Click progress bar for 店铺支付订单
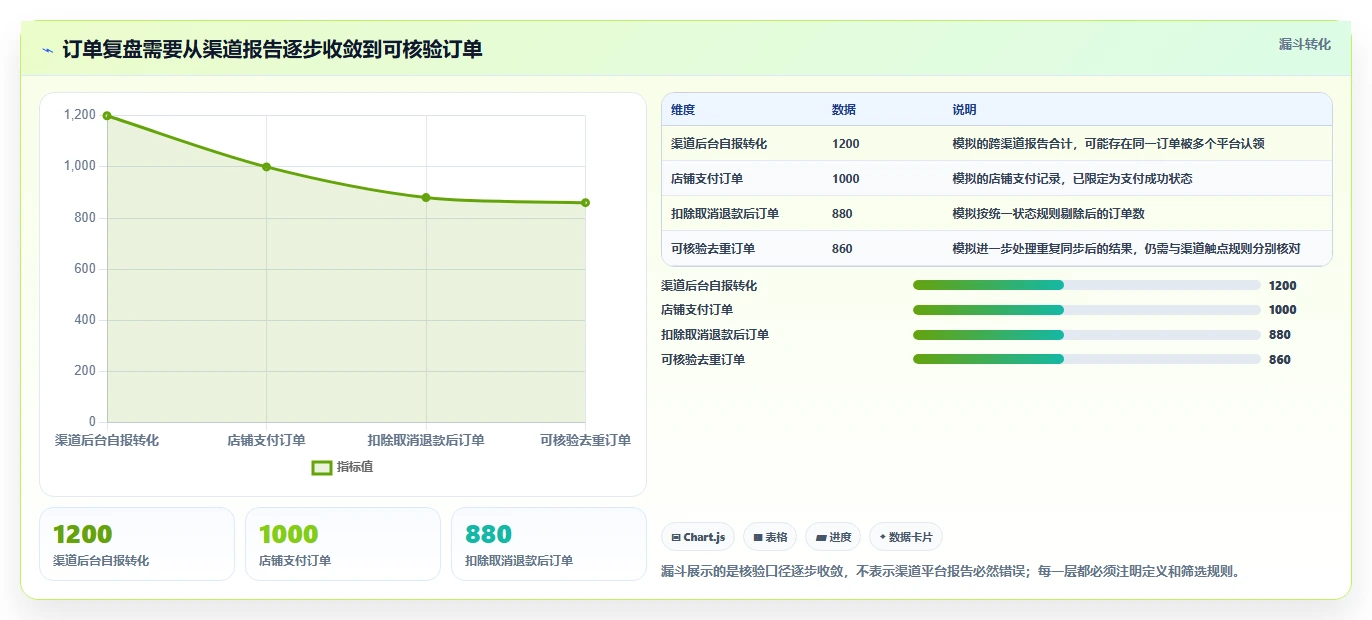Viewport: 1372px width, 620px height. (x=1086, y=310)
